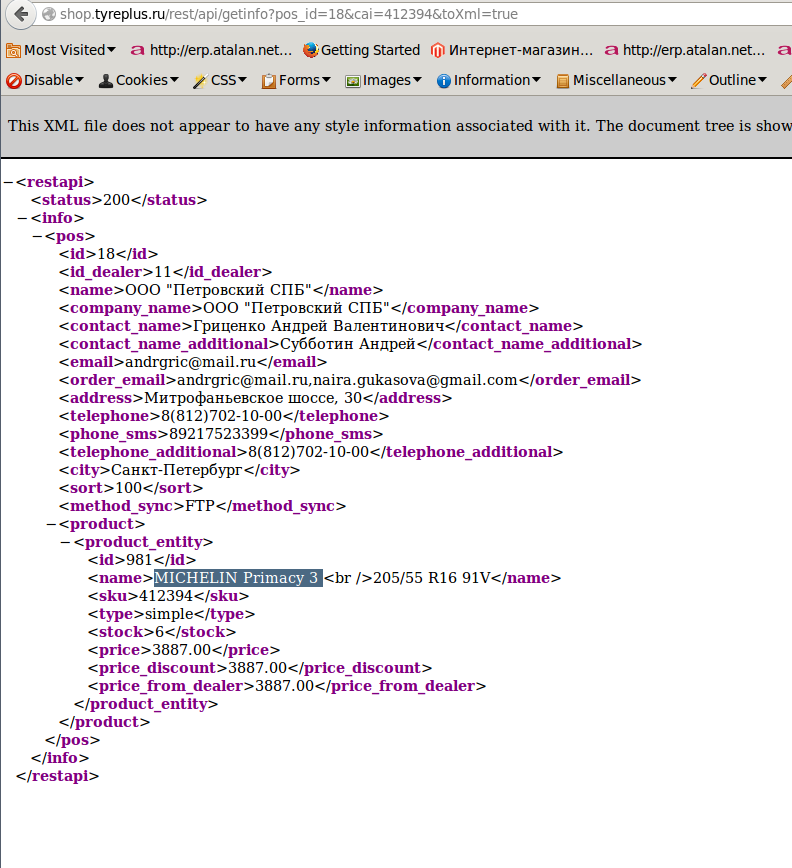Screen dimensions: 792x868
Task: Click the price_discount value 3887.00
Action: coord(257,668)
